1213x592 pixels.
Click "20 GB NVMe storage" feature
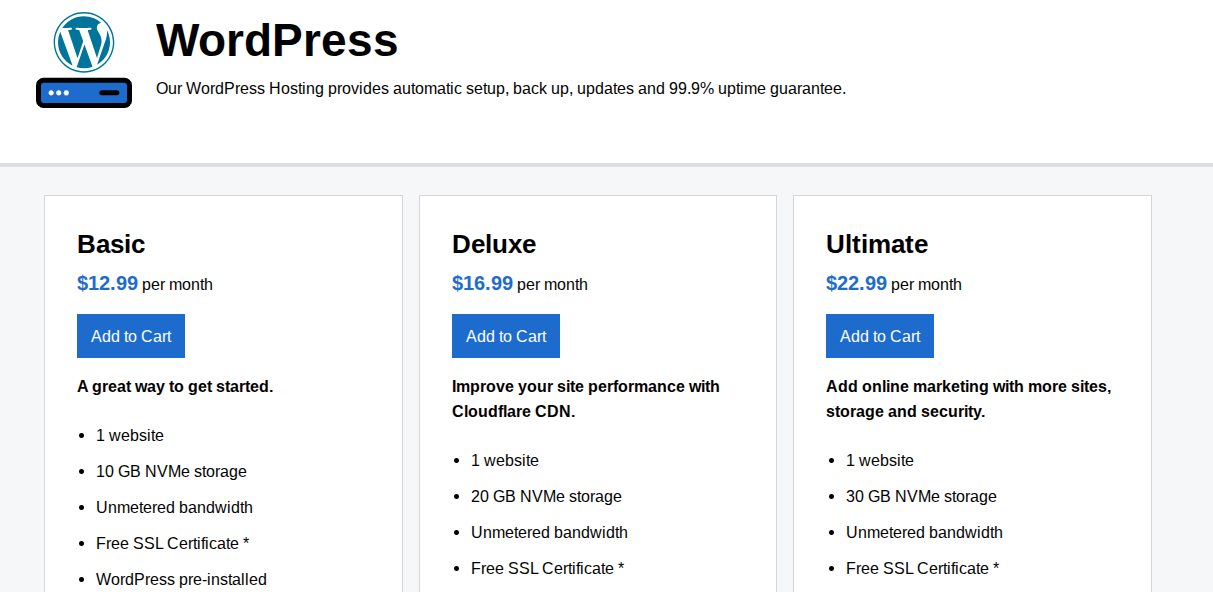coord(546,496)
